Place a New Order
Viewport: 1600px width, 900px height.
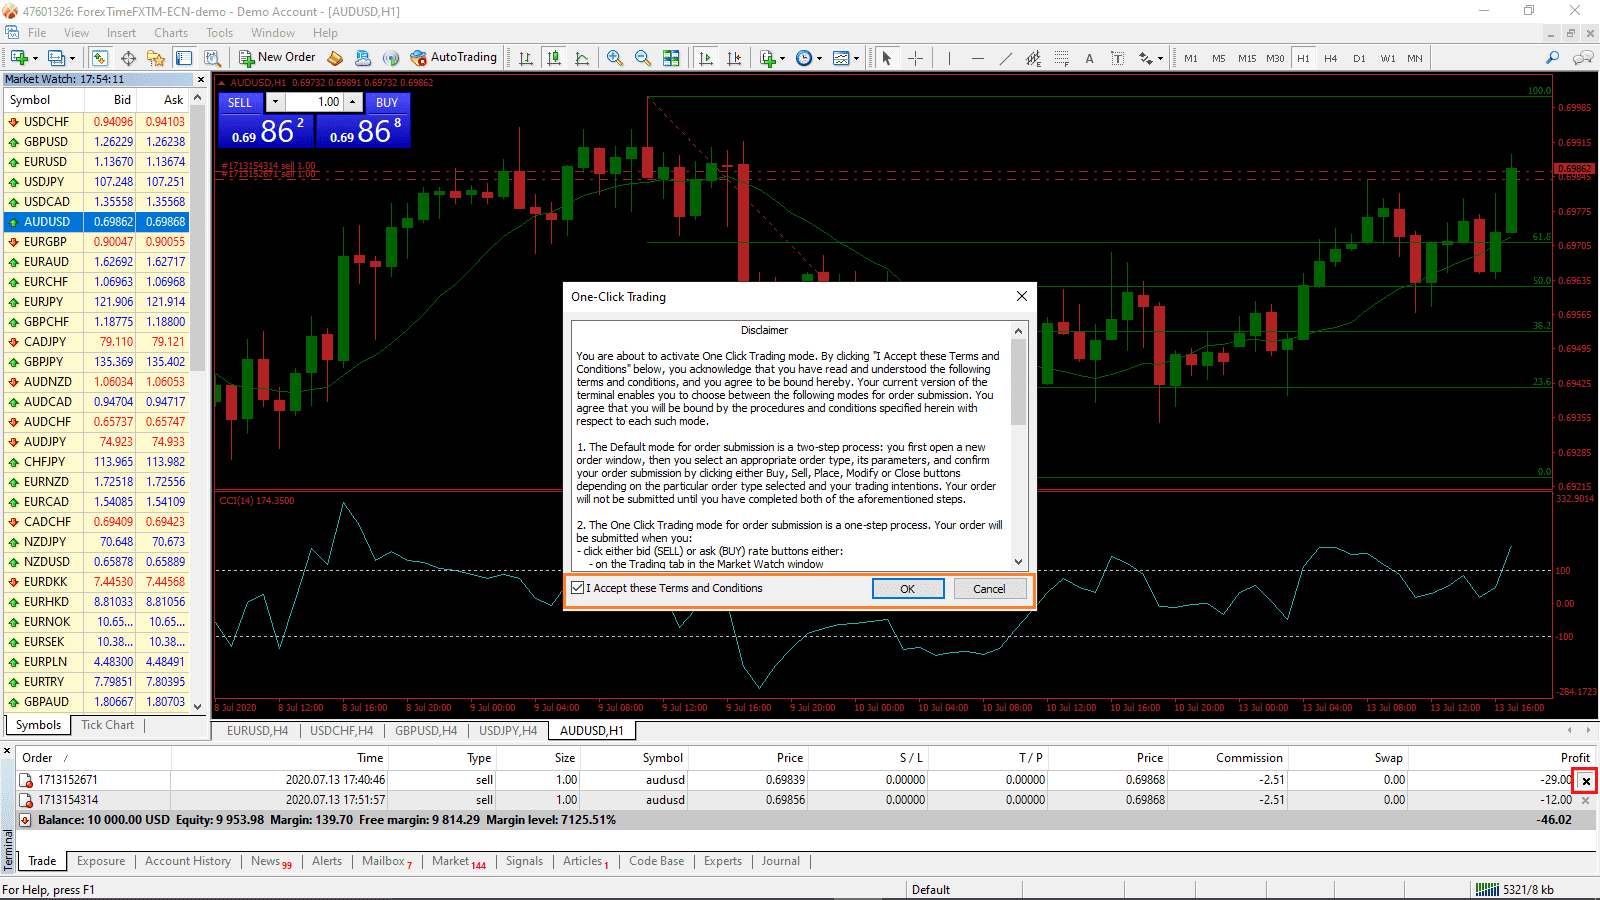point(277,57)
